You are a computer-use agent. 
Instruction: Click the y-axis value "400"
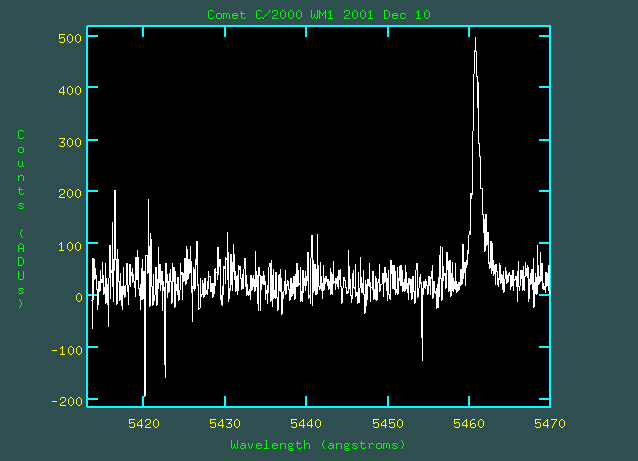[70, 90]
